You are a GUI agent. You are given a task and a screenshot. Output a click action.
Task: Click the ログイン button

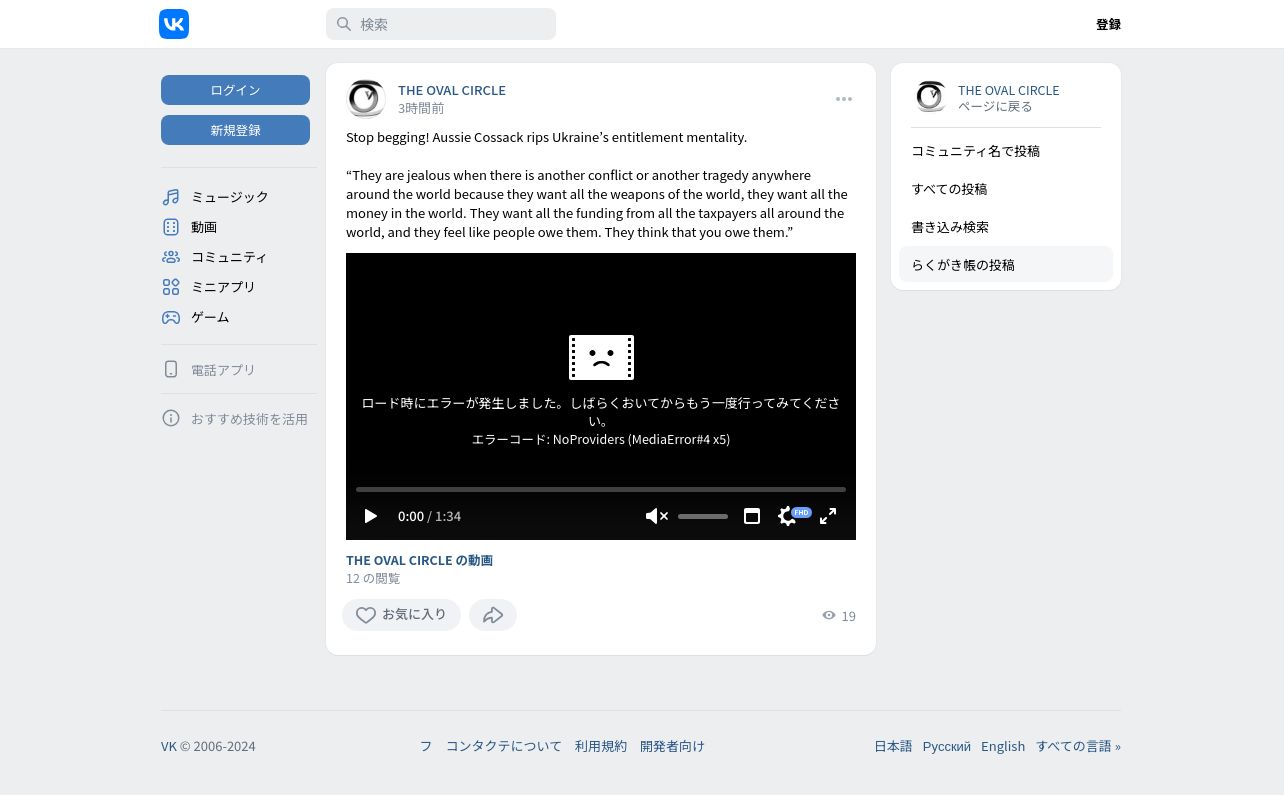click(x=235, y=90)
